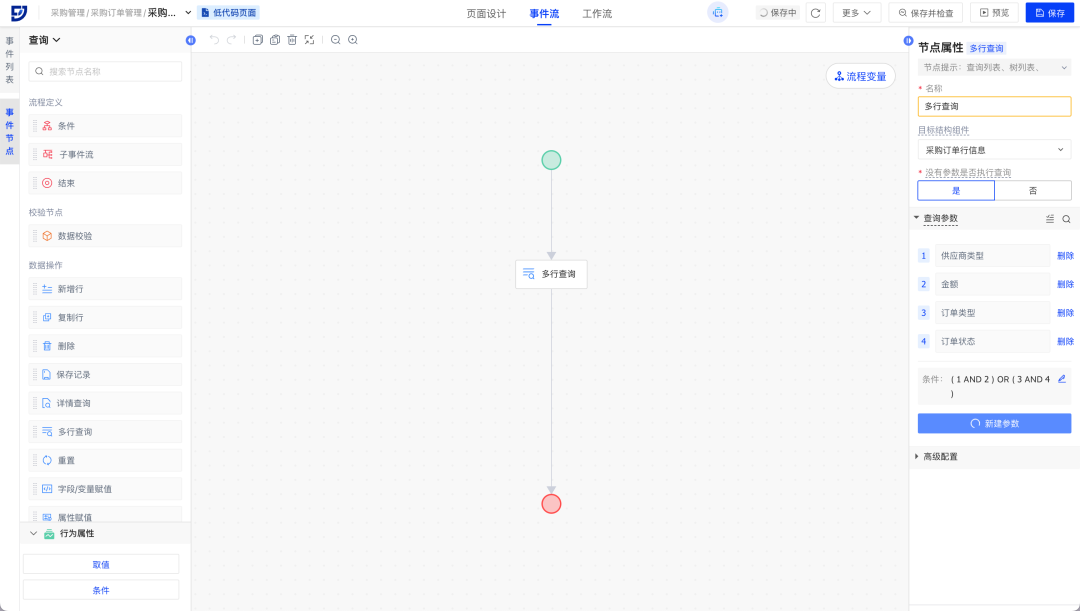
Task: Open the 更多 dropdown menu
Action: click(x=856, y=13)
